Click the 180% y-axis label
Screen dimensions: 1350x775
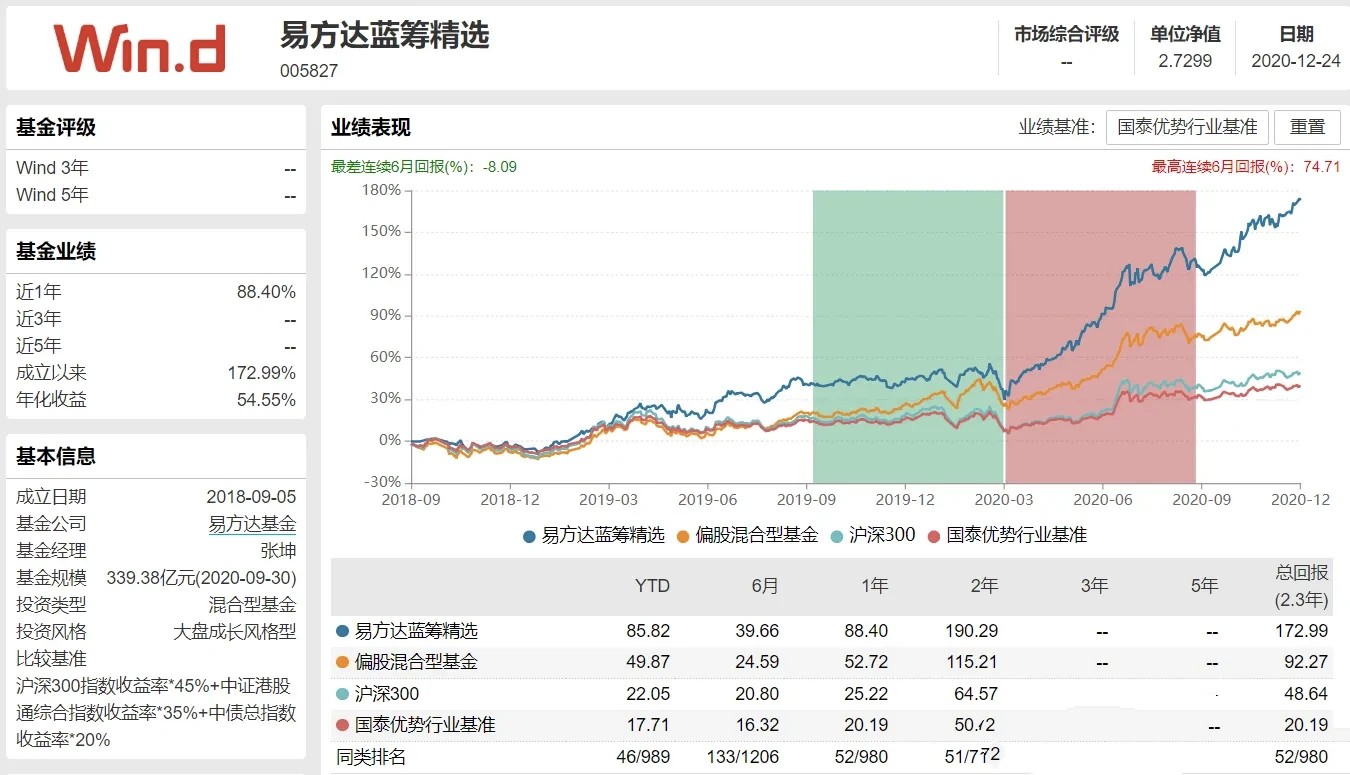click(x=381, y=189)
